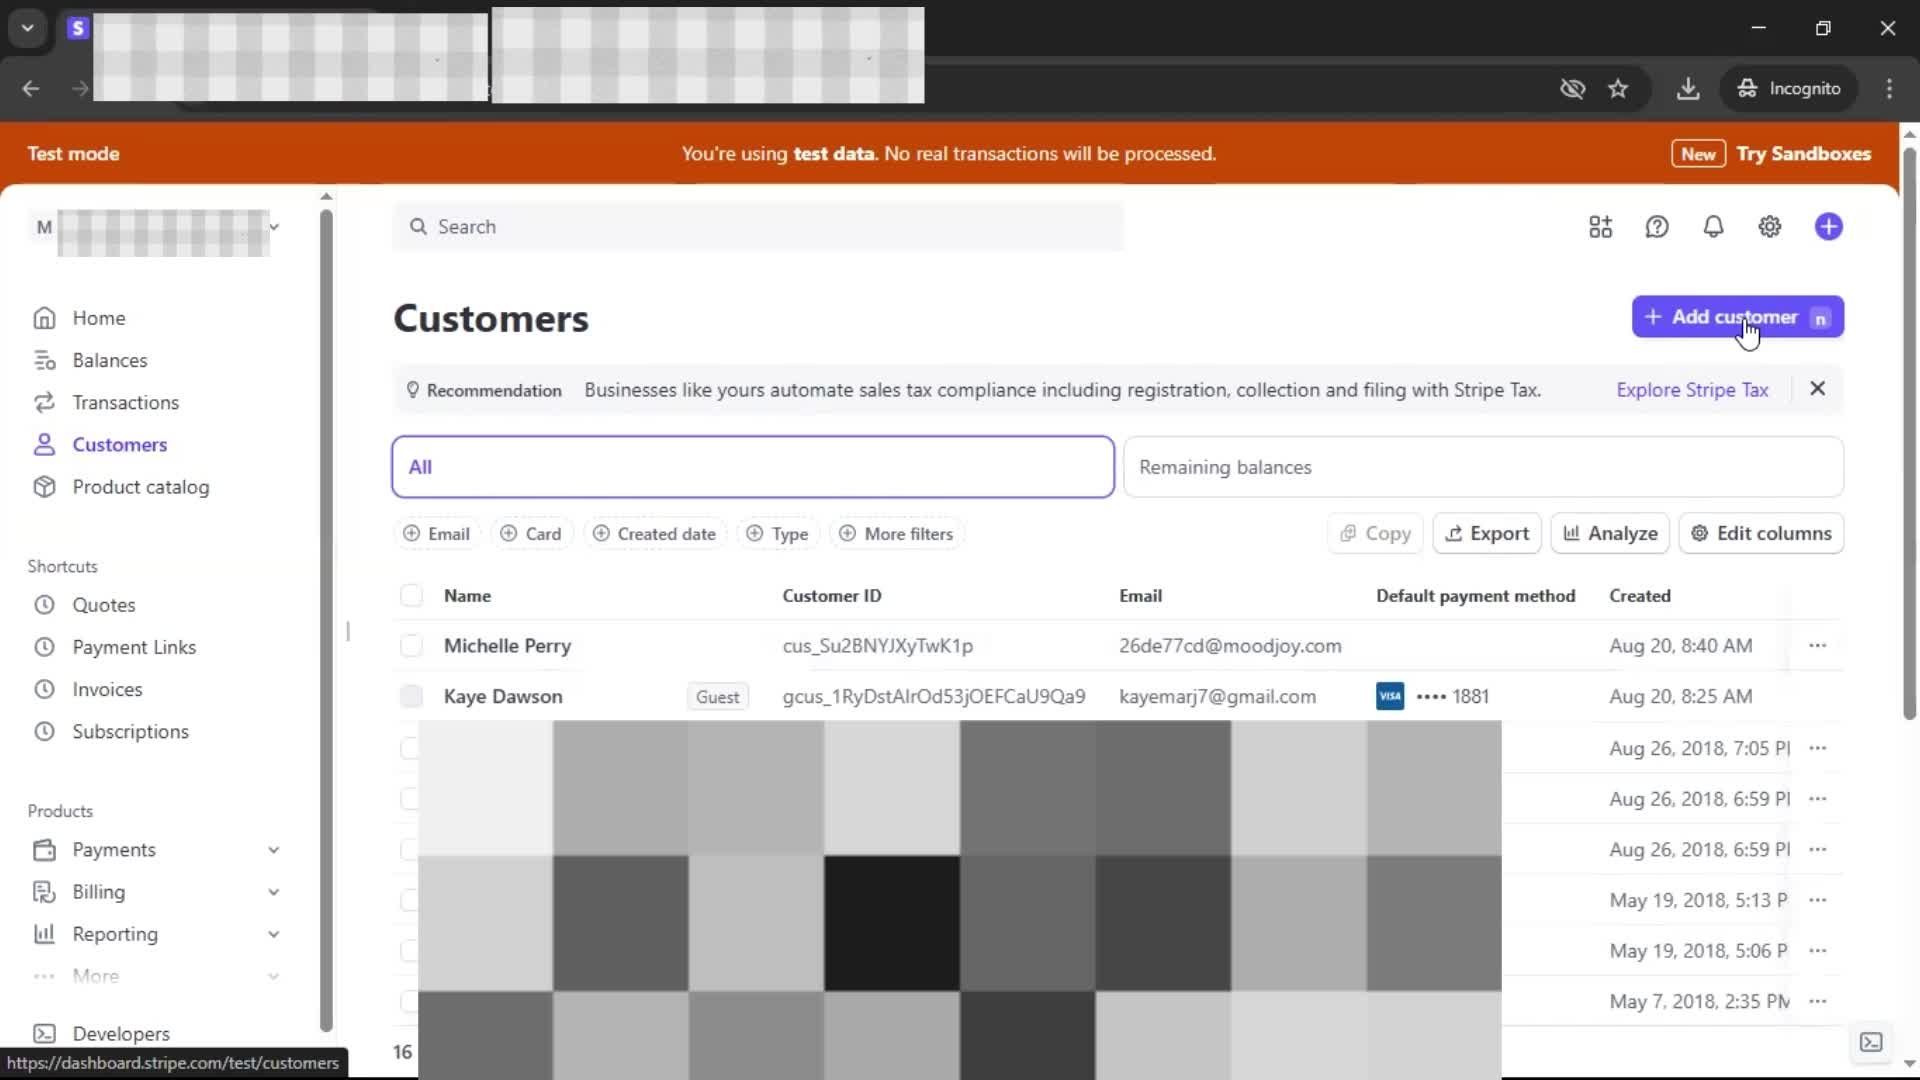This screenshot has width=1920, height=1080.
Task: Focus the Search input field
Action: click(758, 227)
